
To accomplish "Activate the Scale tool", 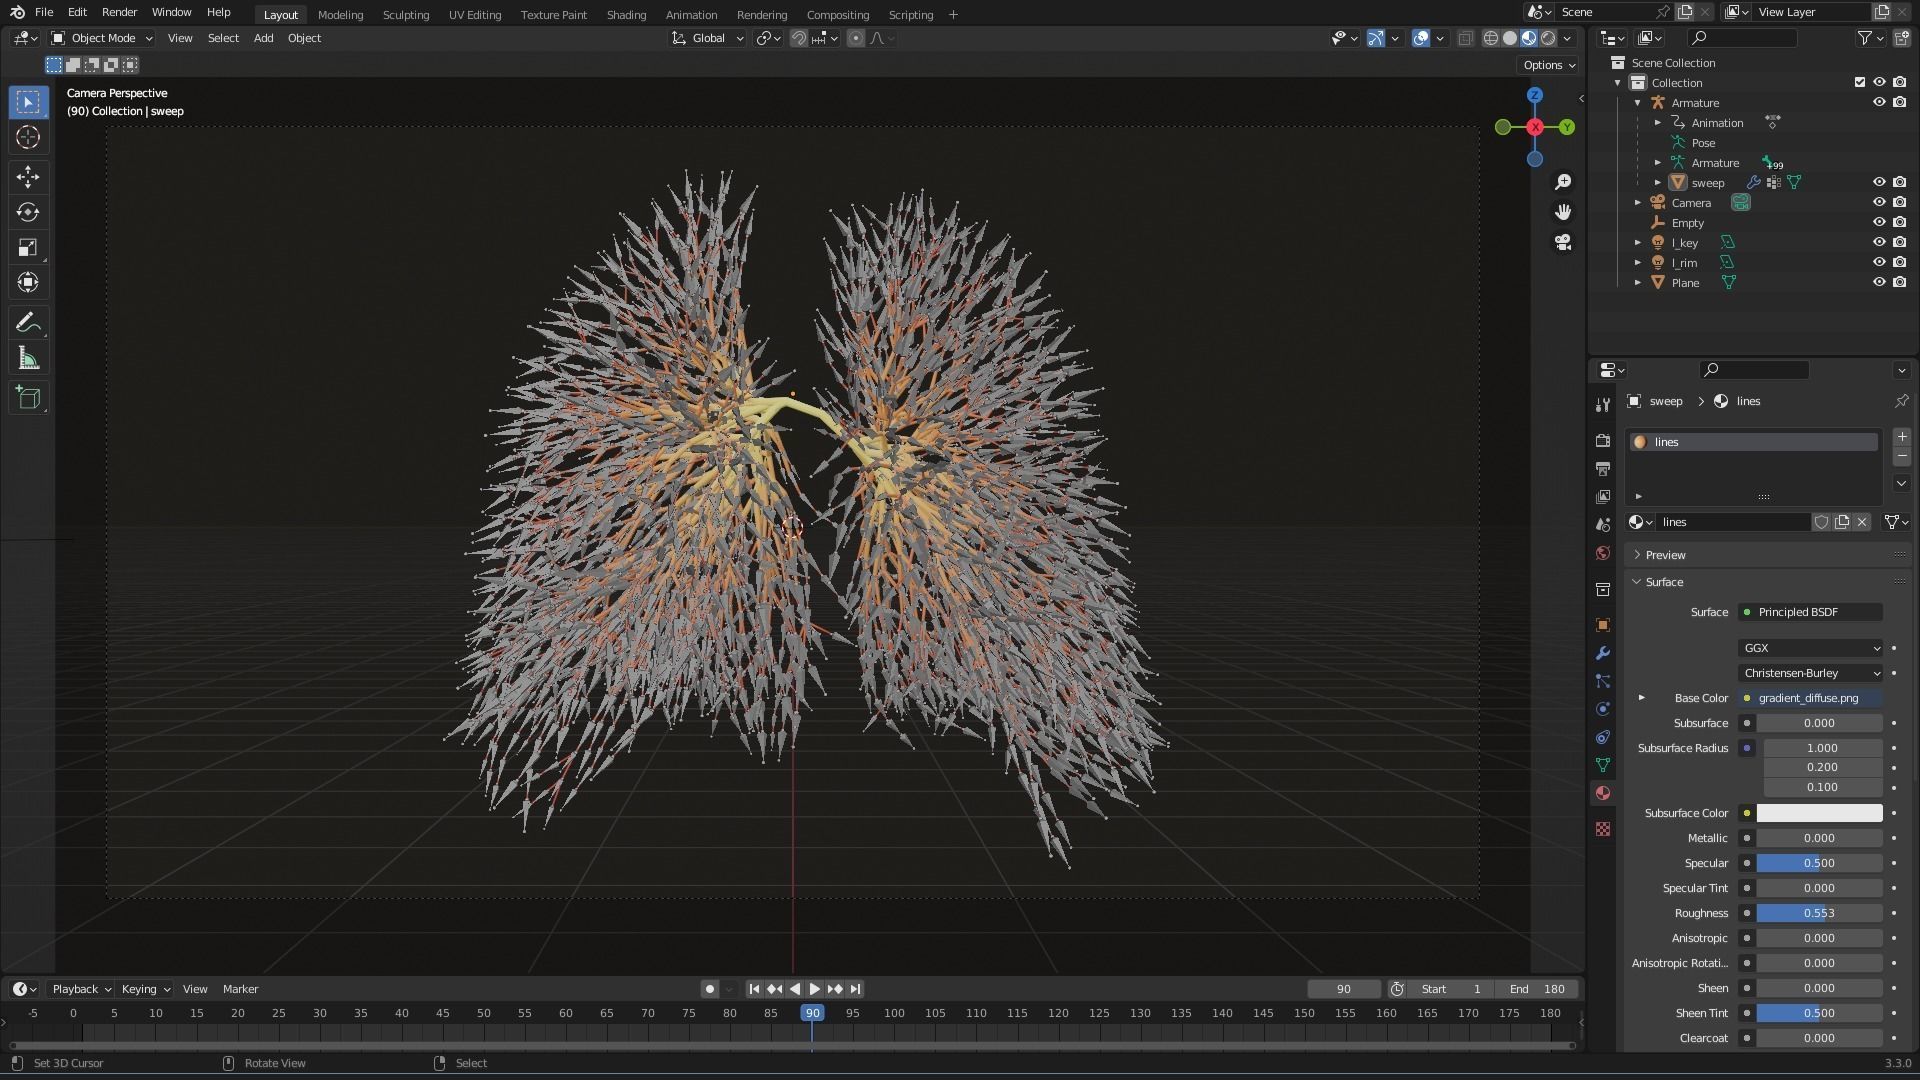I will coord(28,247).
